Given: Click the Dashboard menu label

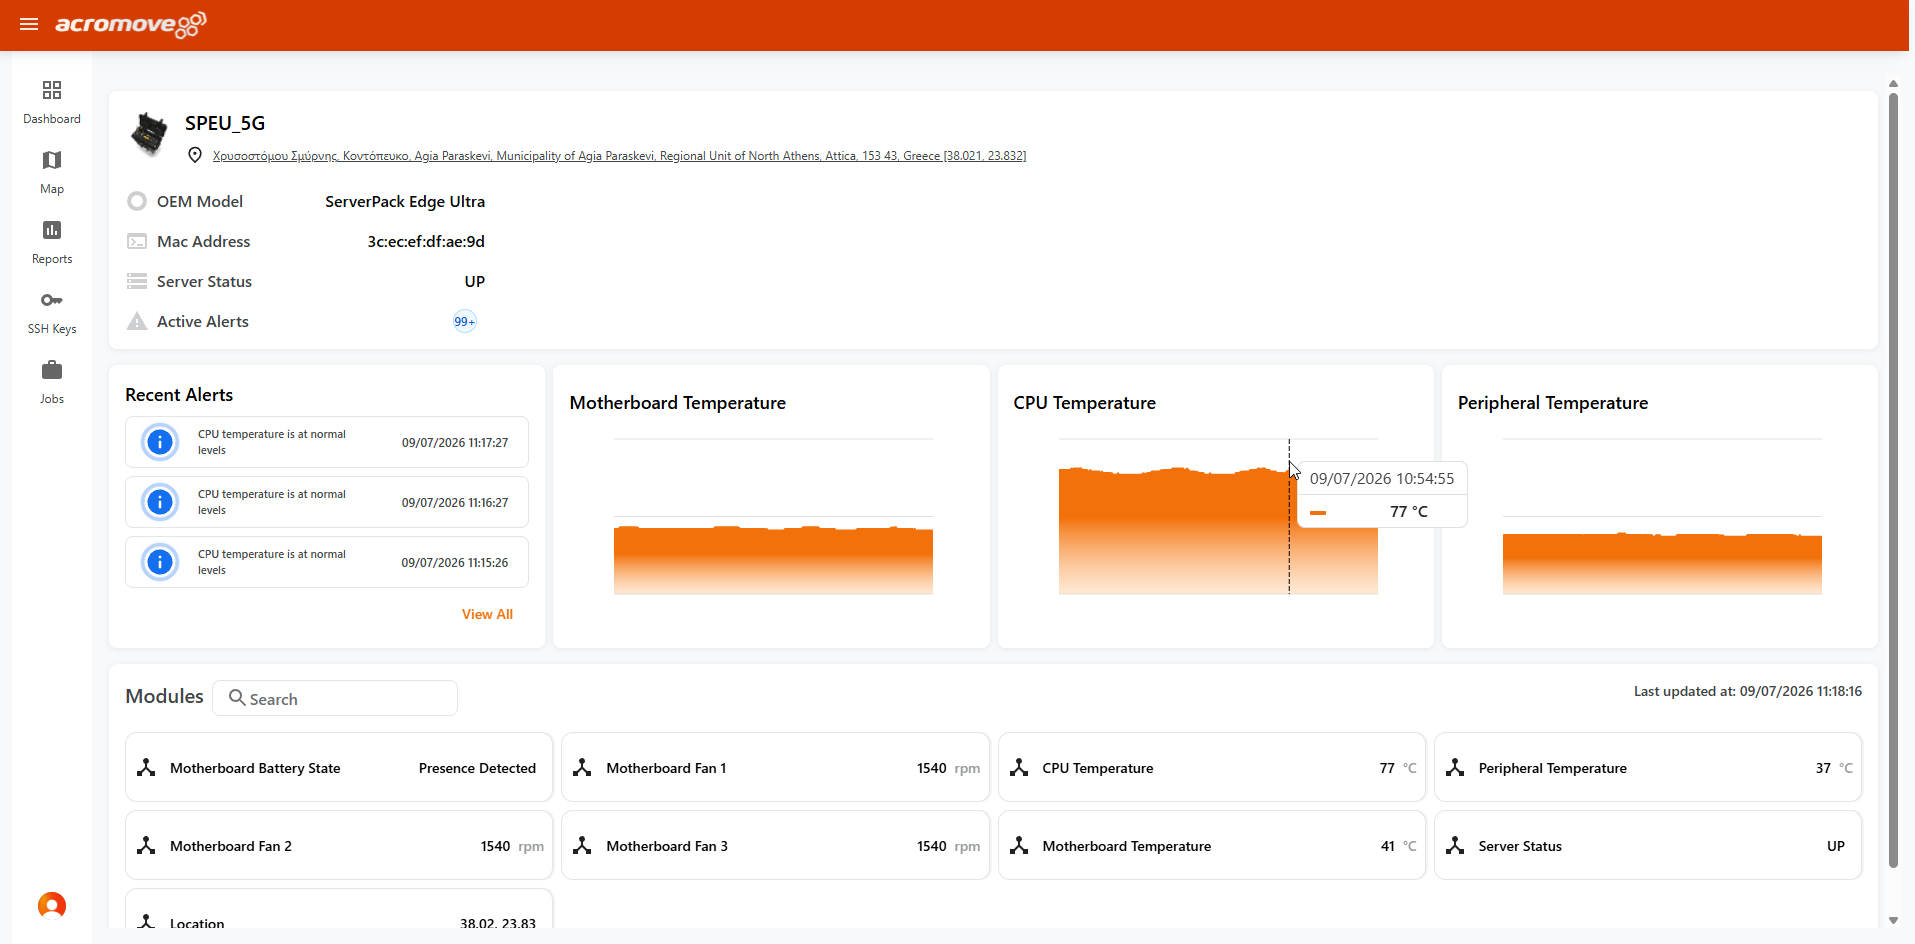Looking at the screenshot, I should tap(52, 119).
